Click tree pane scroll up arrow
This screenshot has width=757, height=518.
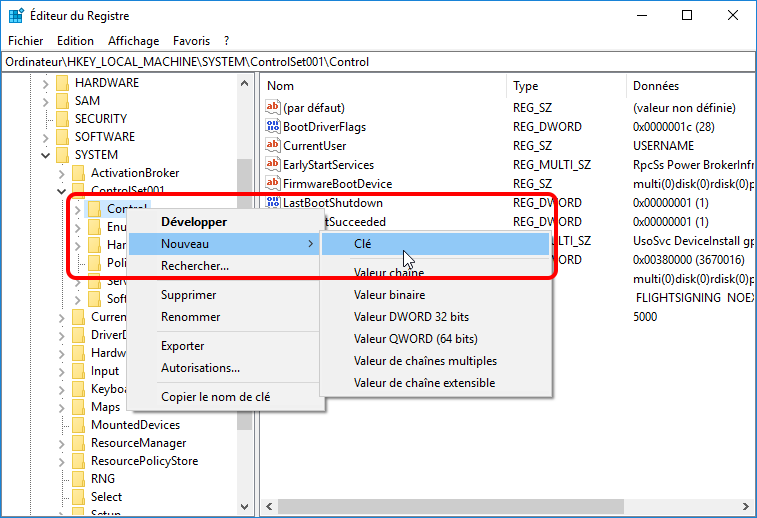[x=244, y=84]
